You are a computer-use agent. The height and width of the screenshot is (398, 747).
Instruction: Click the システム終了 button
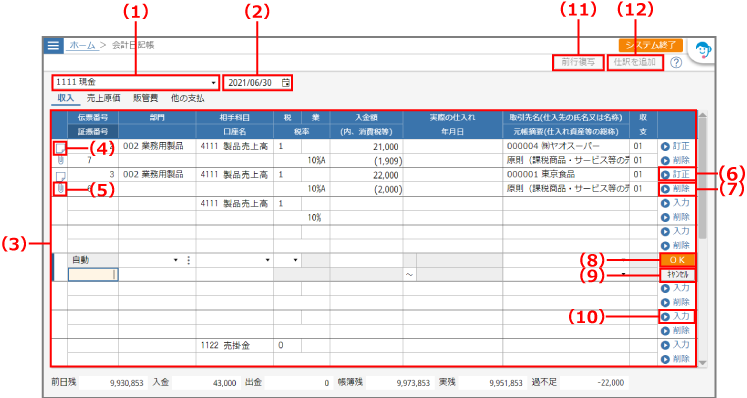point(651,45)
